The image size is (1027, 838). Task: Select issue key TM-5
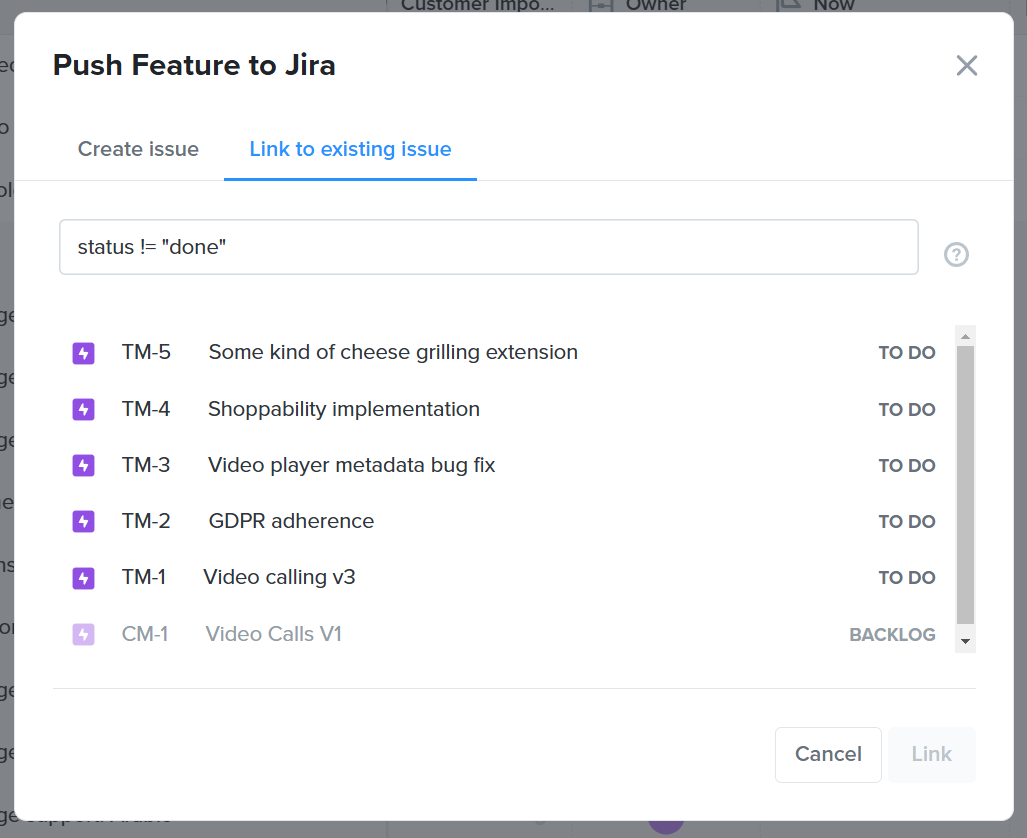click(x=146, y=352)
